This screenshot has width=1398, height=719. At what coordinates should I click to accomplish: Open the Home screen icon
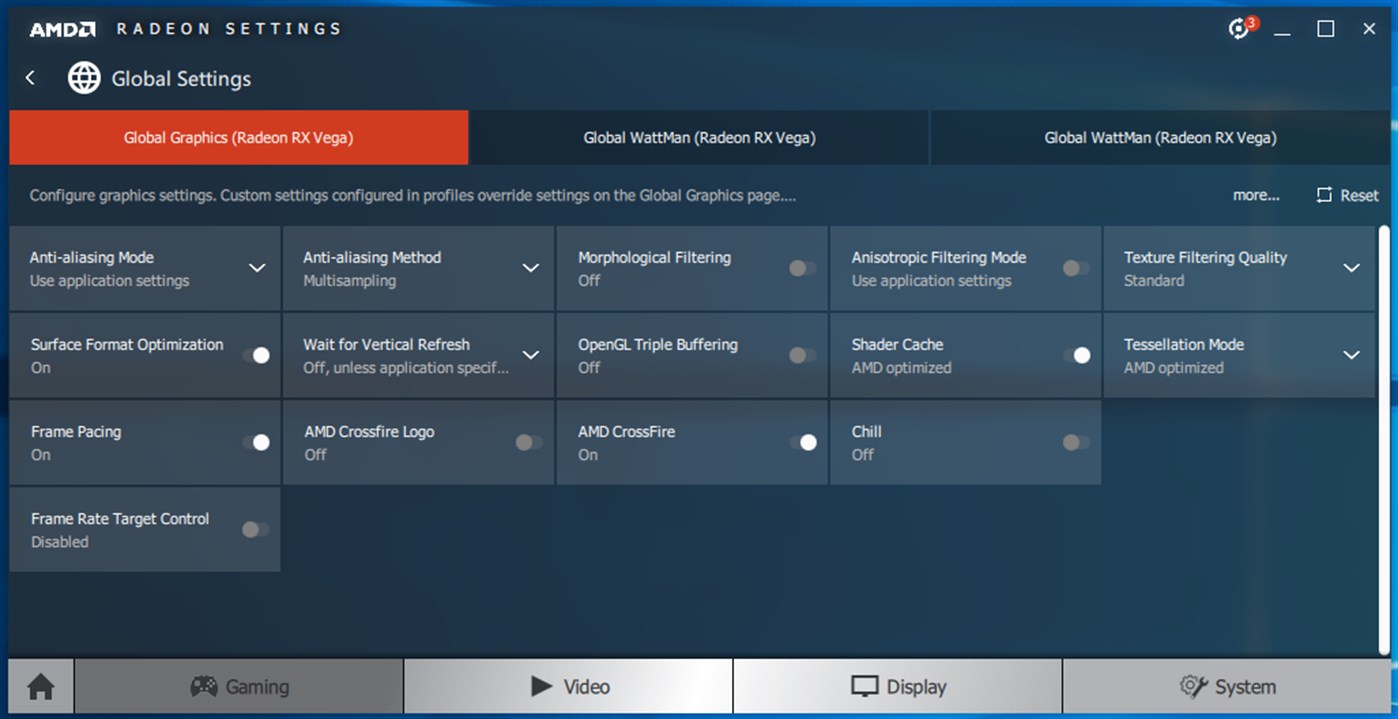38,686
